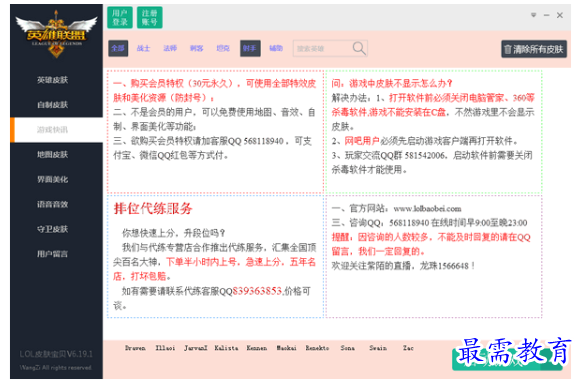The image size is (580, 382).
Task: Filter heroes by 战士
Action: (x=144, y=48)
